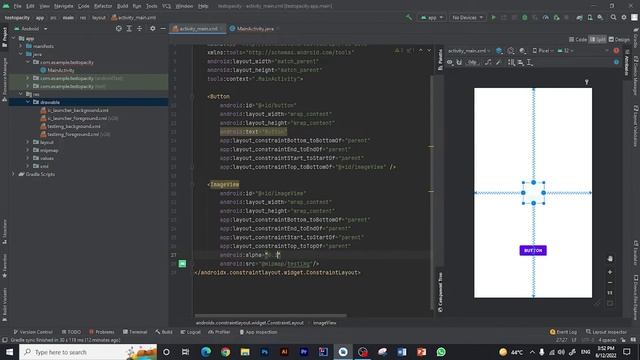Click the Make Project hammer icon
Screen dimensions: 640x360
point(409,18)
